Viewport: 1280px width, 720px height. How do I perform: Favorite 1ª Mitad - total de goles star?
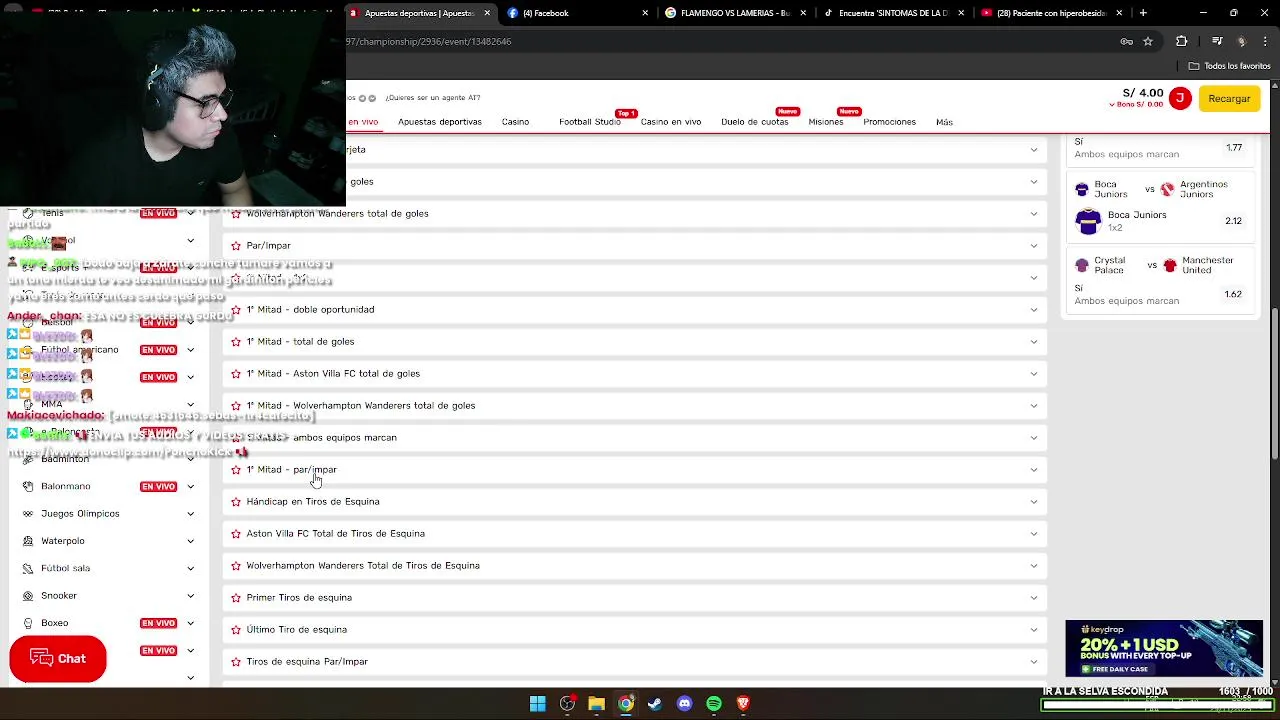[236, 342]
